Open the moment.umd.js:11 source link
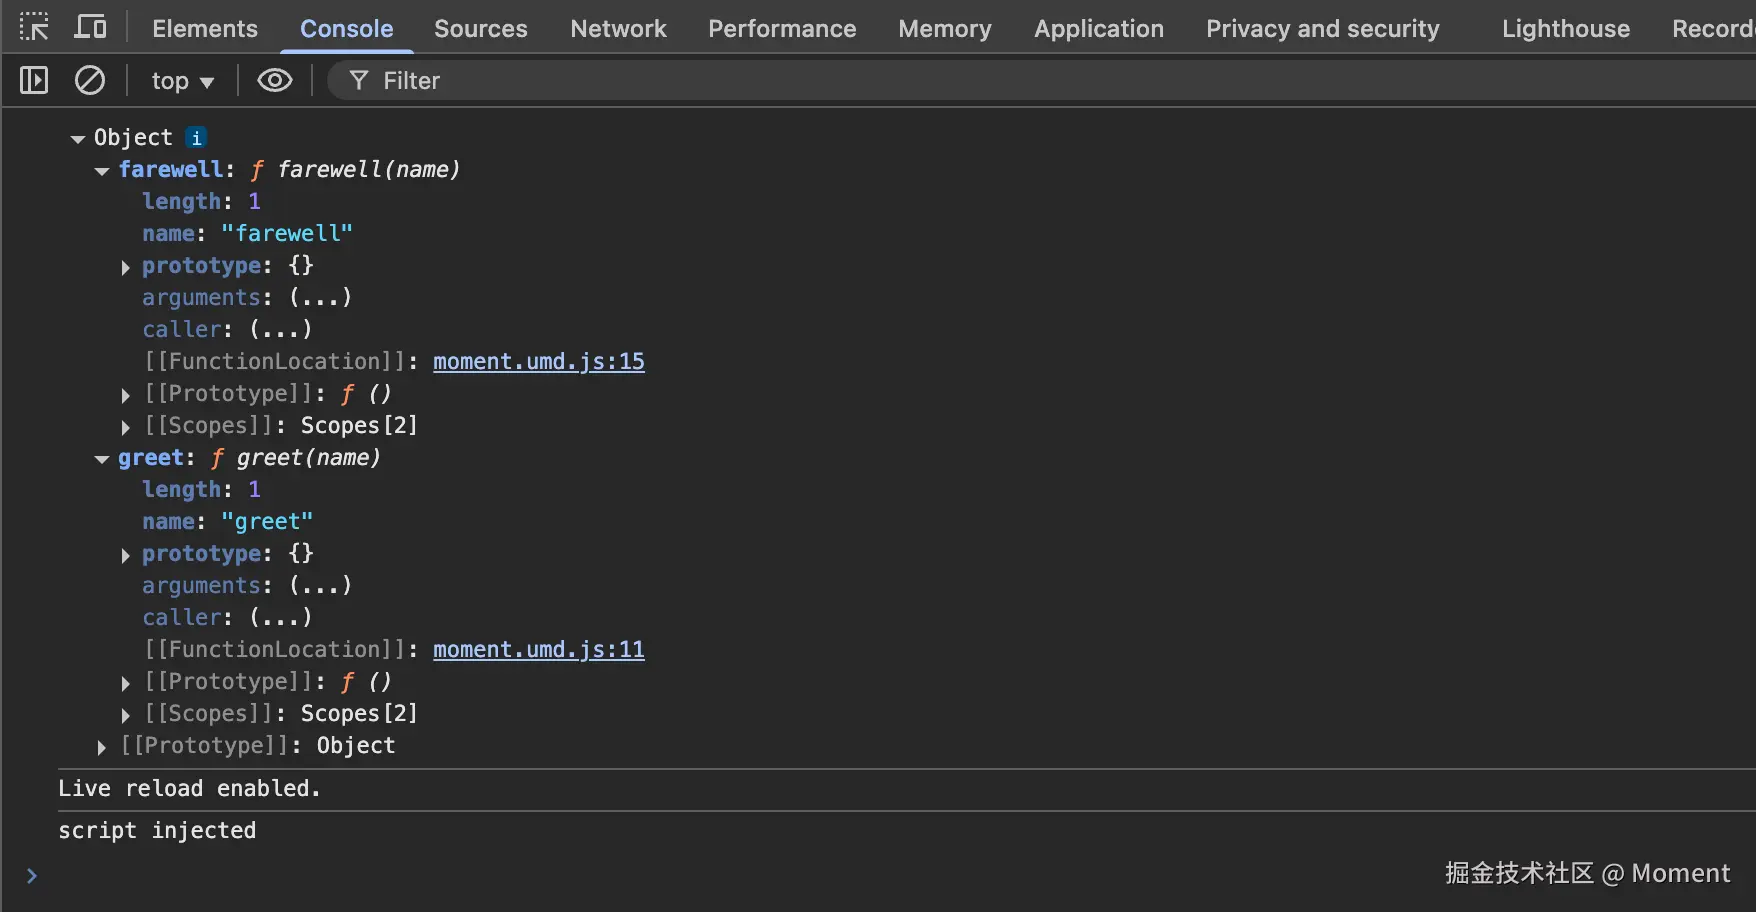This screenshot has height=912, width=1756. pos(538,650)
